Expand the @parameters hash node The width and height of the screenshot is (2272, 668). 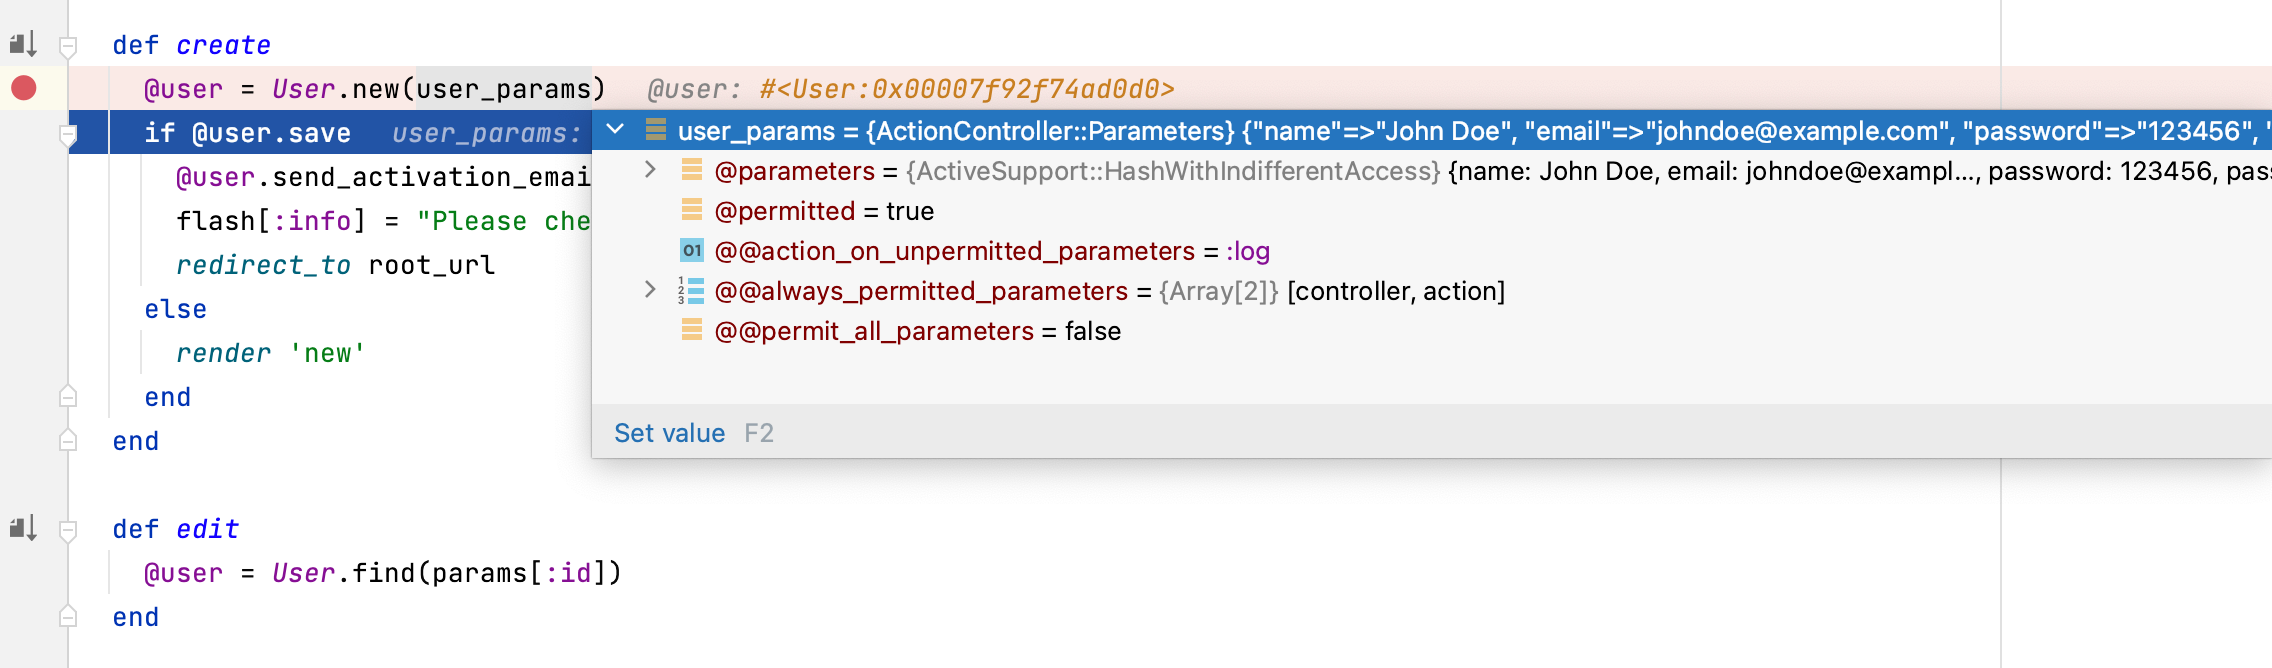coord(648,171)
